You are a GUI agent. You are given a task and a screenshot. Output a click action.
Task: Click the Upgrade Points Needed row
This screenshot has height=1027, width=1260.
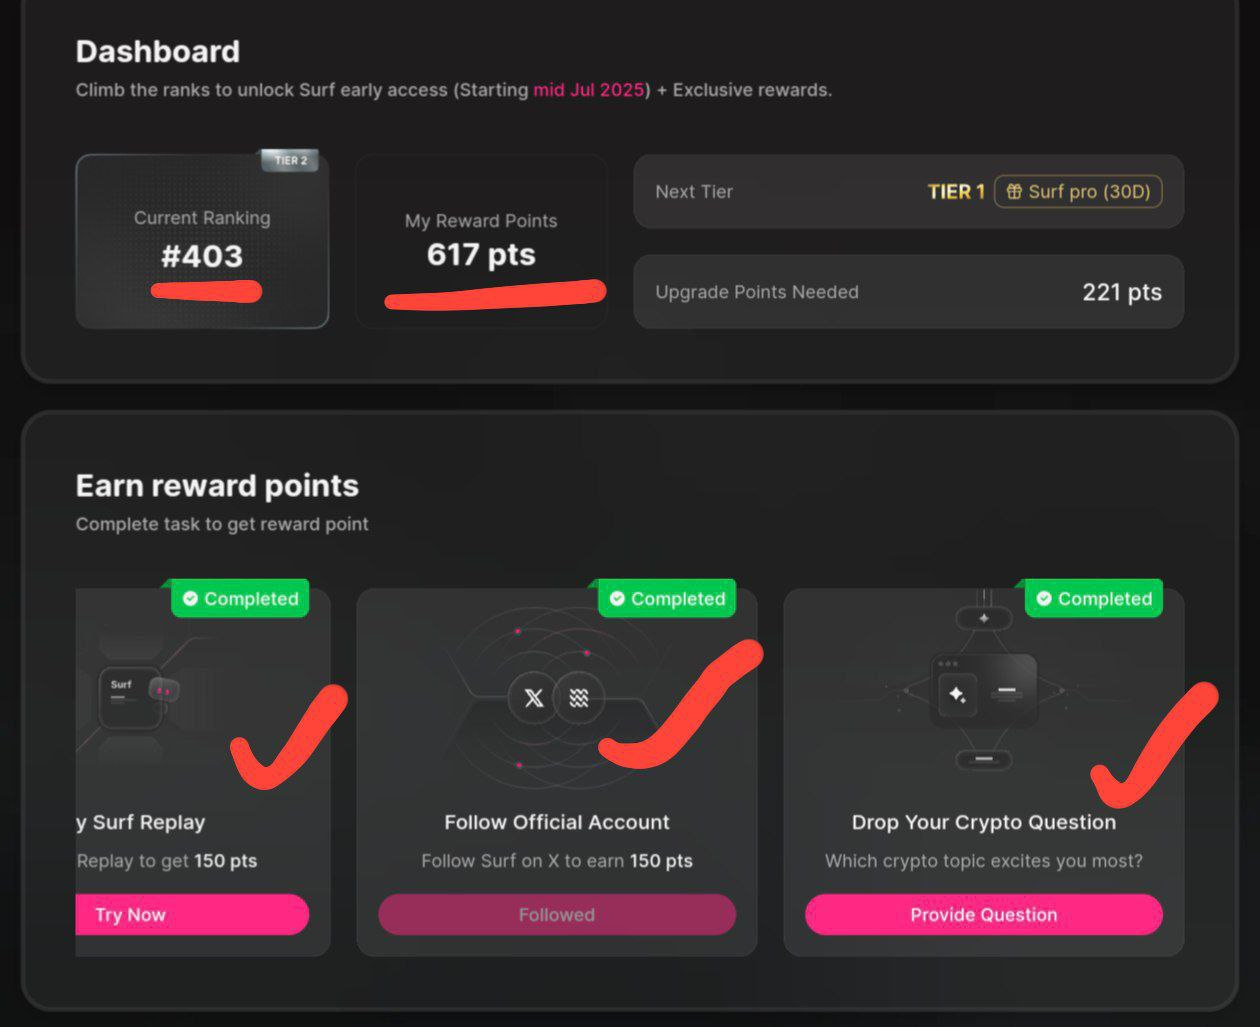[x=909, y=292]
